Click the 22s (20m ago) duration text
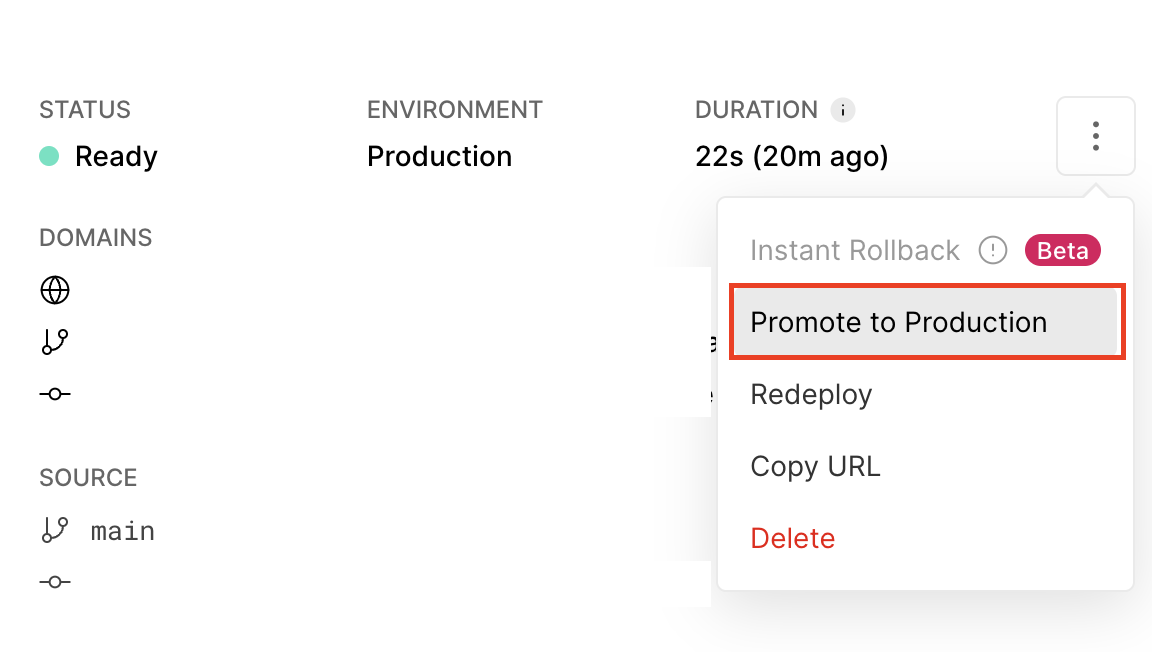The width and height of the screenshot is (1152, 652). coord(792,157)
